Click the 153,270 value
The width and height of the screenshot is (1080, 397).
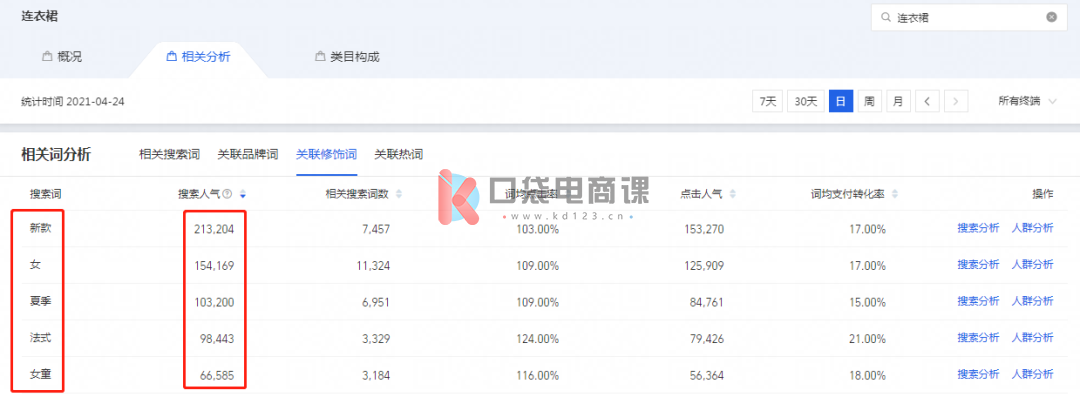(x=703, y=229)
